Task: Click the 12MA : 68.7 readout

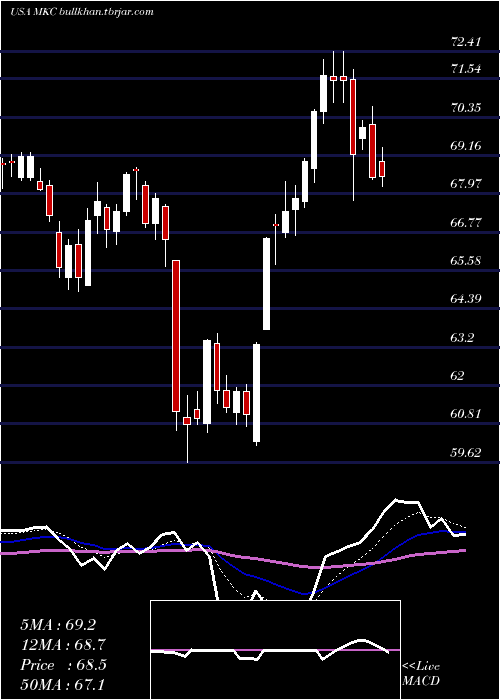Action: pyautogui.click(x=63, y=645)
